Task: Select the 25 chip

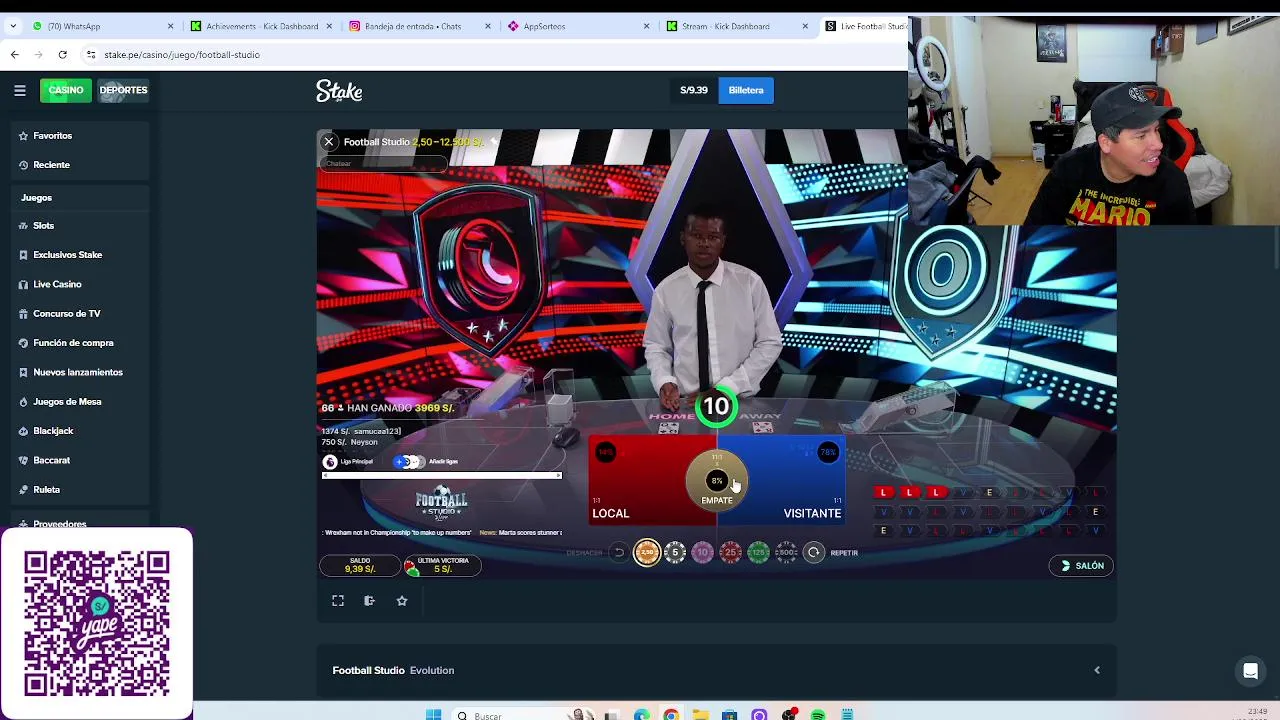Action: 731,552
